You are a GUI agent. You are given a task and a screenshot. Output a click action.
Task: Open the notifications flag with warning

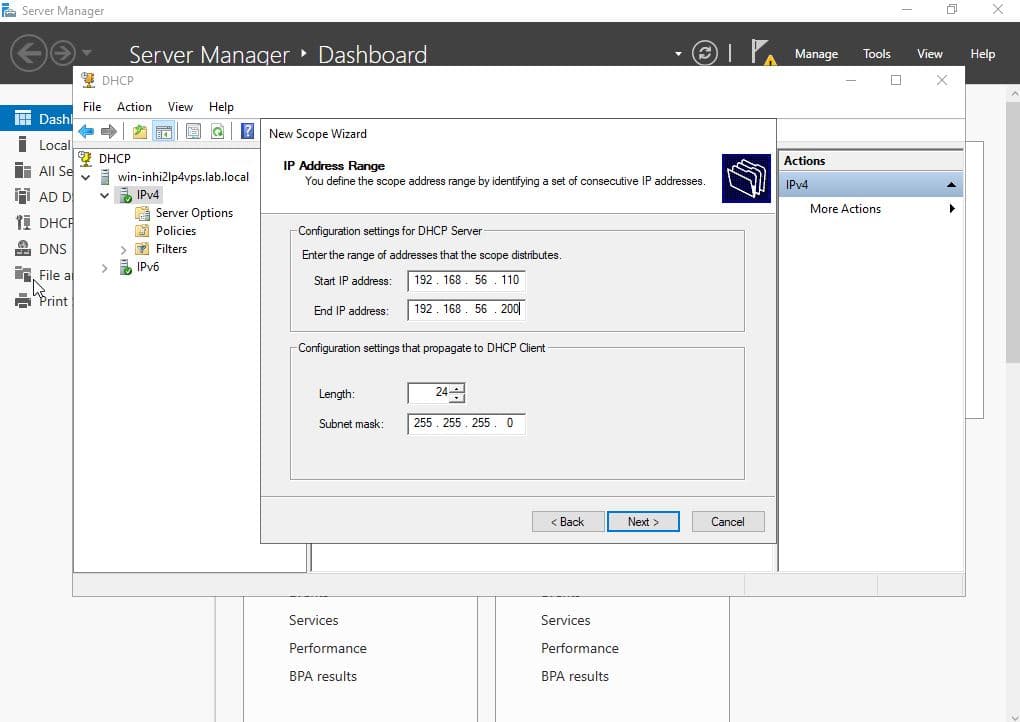pos(762,53)
